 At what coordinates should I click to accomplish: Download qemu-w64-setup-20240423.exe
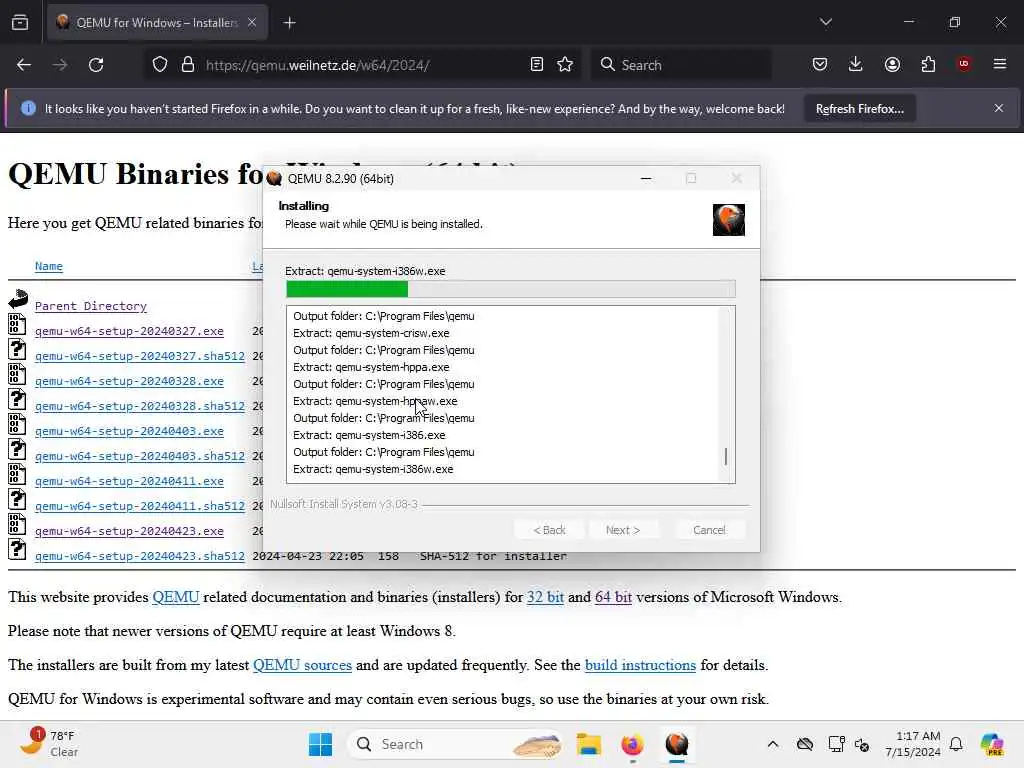(129, 532)
